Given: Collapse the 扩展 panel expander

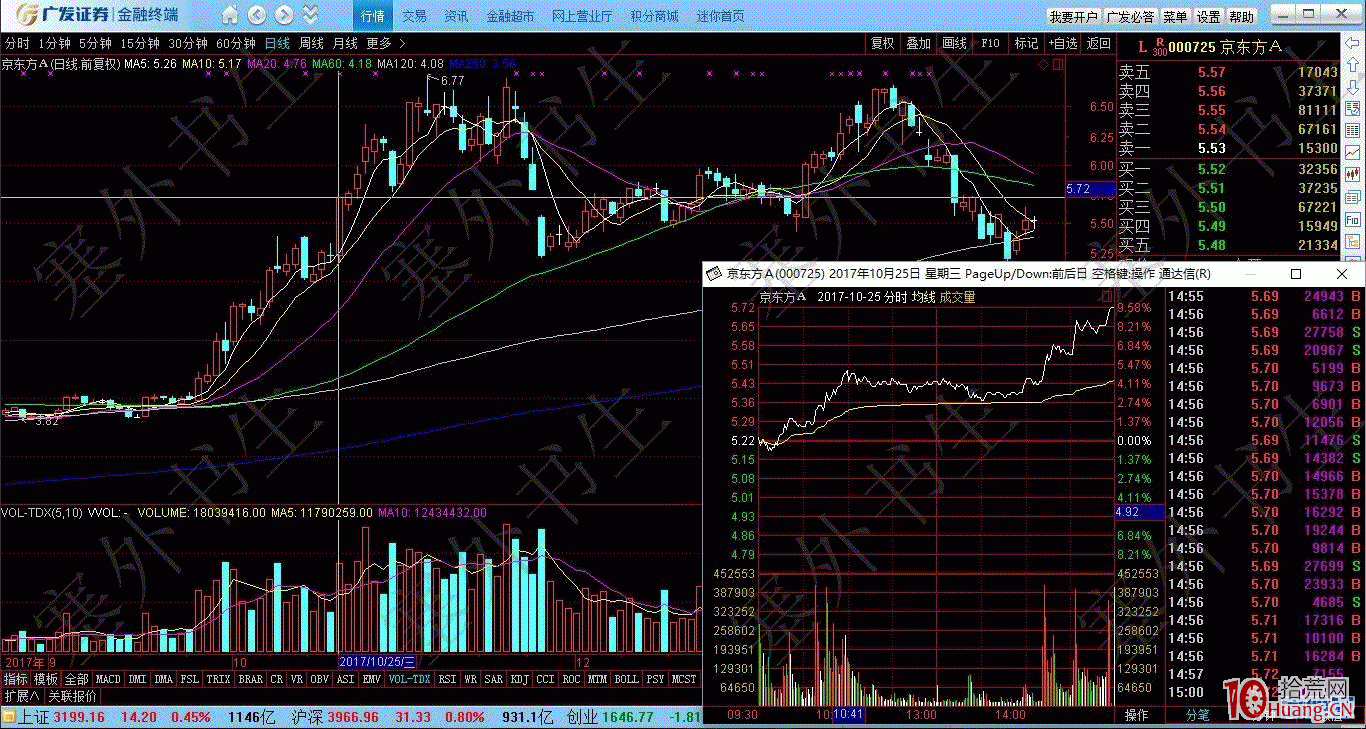Looking at the screenshot, I should [x=21, y=696].
